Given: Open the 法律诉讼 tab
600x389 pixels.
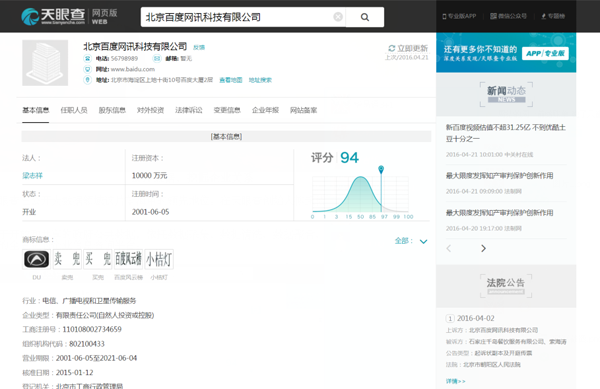Looking at the screenshot, I should pyautogui.click(x=189, y=110).
